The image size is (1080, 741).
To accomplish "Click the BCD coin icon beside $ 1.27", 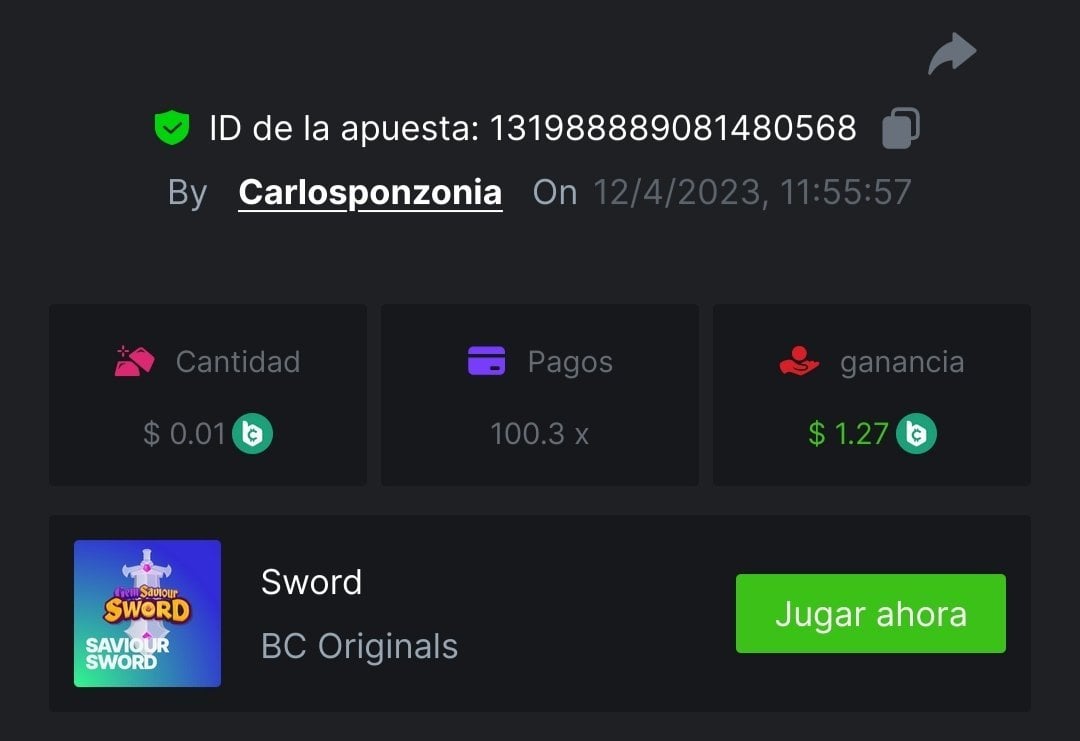I will [916, 434].
